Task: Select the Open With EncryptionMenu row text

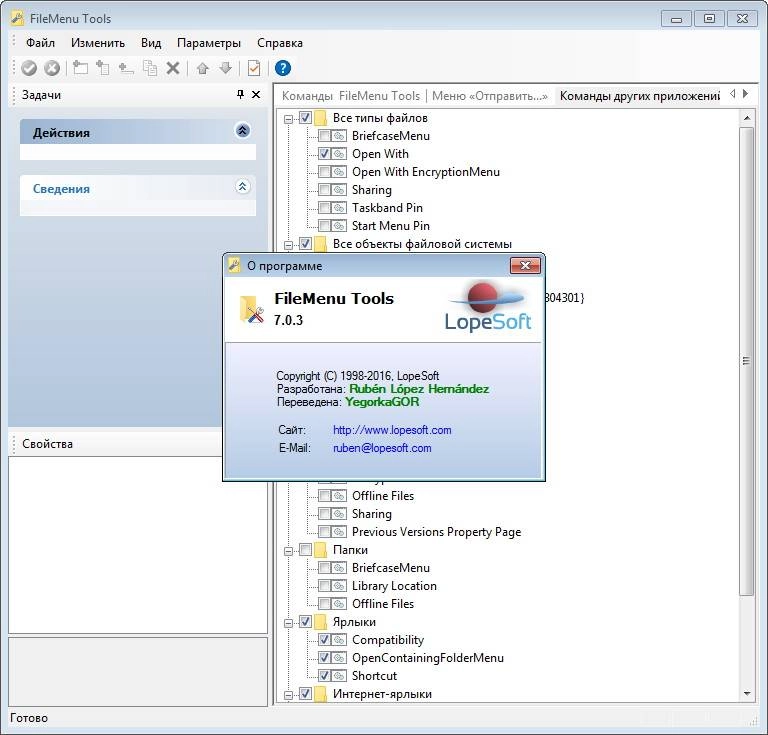Action: tap(426, 172)
